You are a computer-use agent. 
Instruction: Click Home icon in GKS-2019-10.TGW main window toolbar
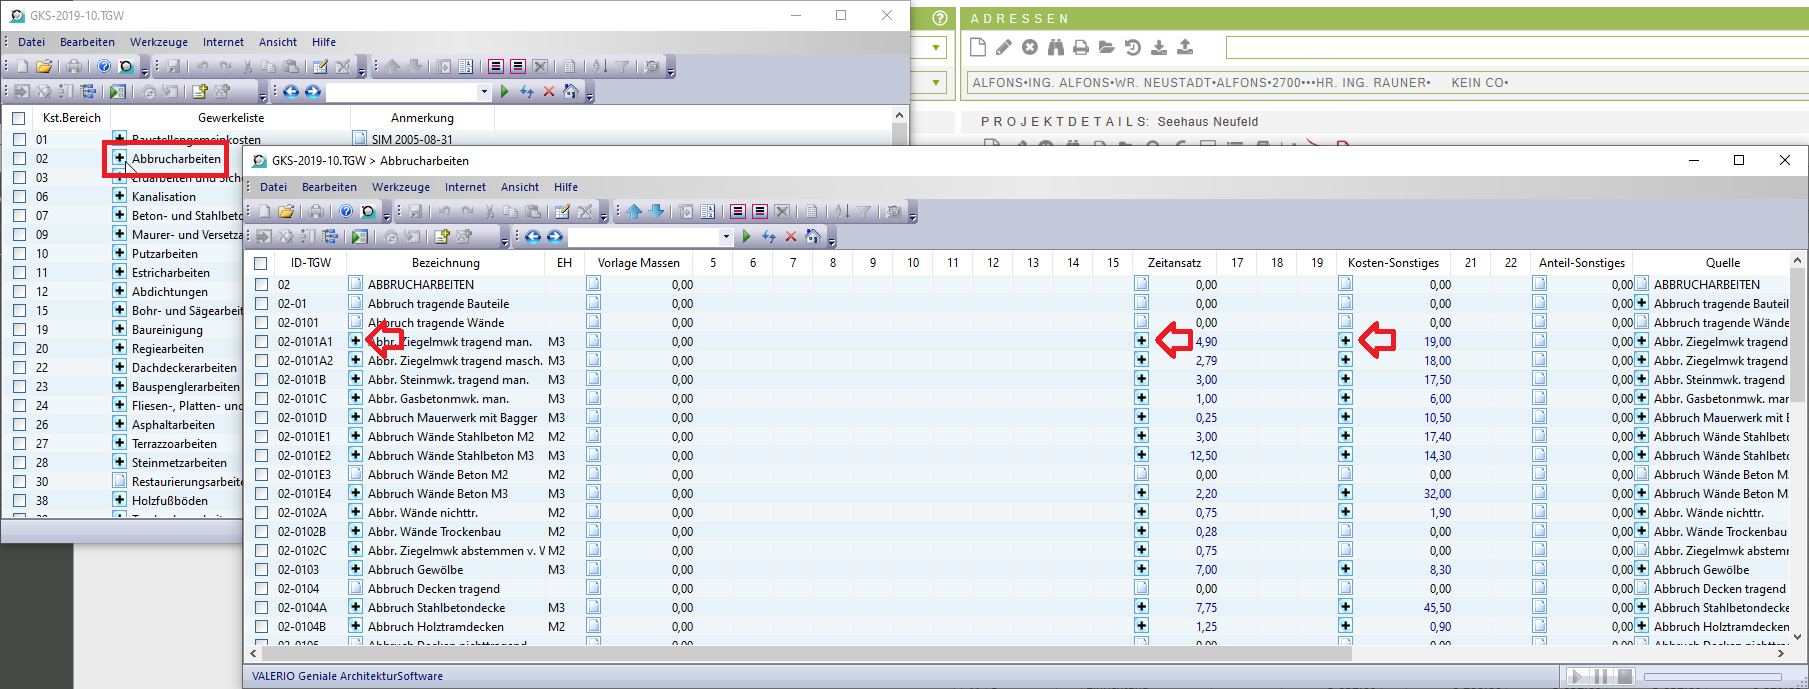(x=571, y=92)
